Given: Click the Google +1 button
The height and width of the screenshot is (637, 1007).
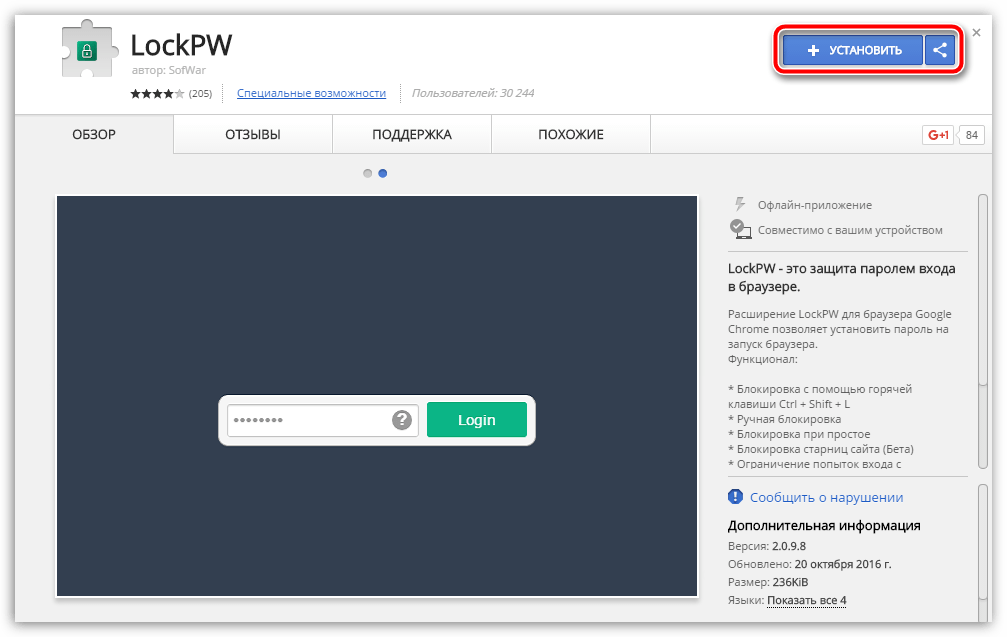Looking at the screenshot, I should [938, 135].
